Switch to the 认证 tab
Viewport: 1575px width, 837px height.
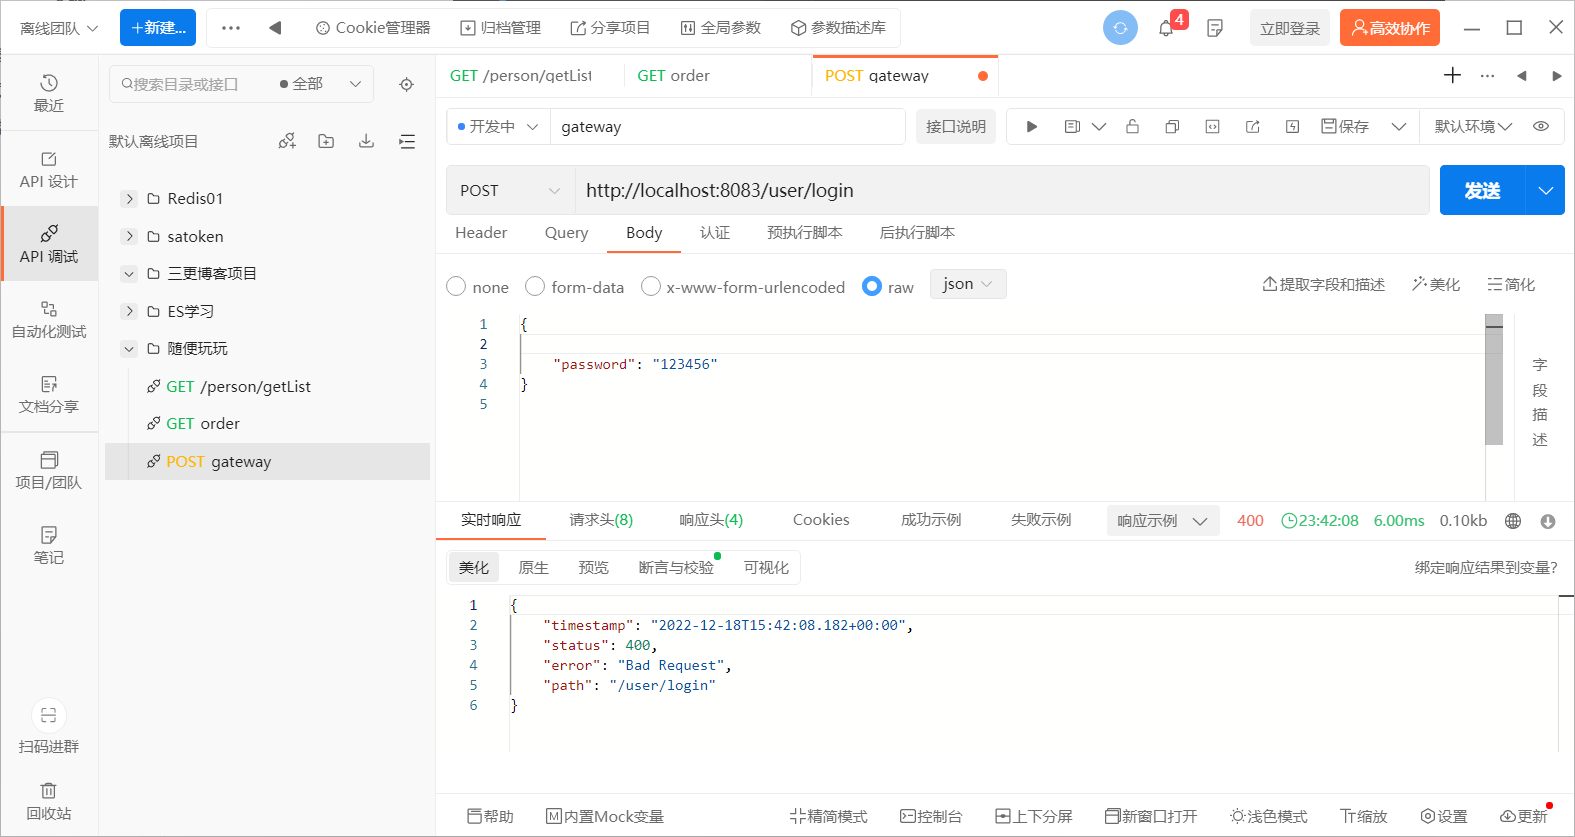point(715,233)
